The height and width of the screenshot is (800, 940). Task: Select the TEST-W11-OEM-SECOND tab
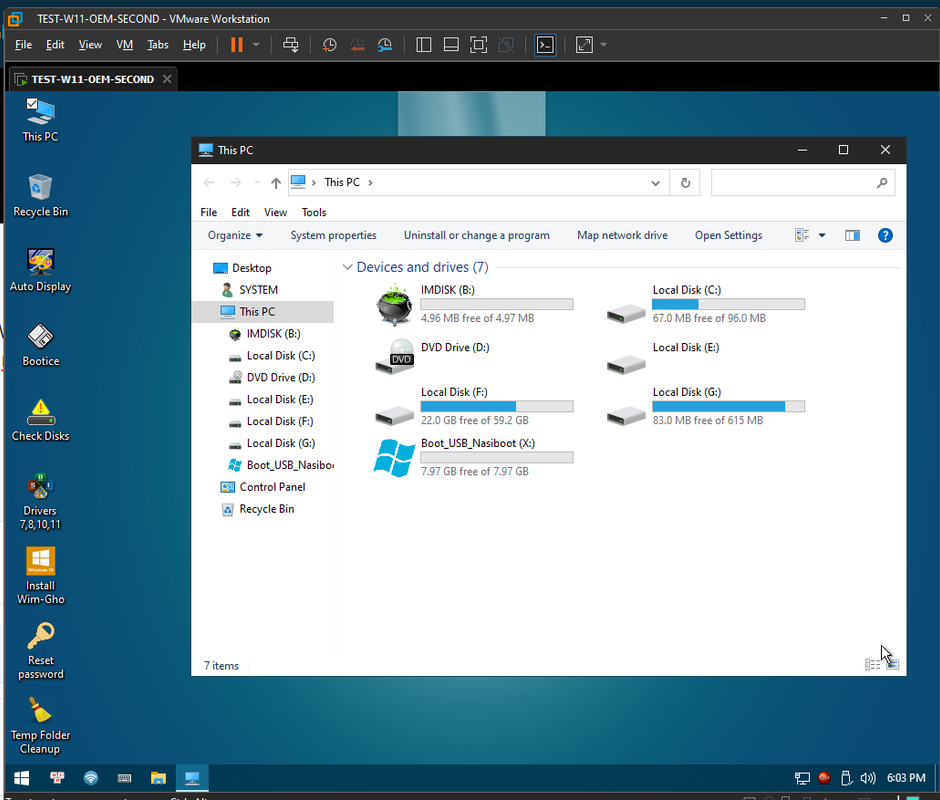click(92, 79)
